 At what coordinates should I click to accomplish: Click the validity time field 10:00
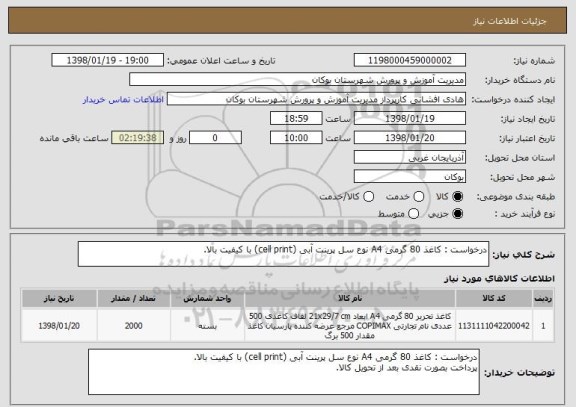[x=296, y=138]
